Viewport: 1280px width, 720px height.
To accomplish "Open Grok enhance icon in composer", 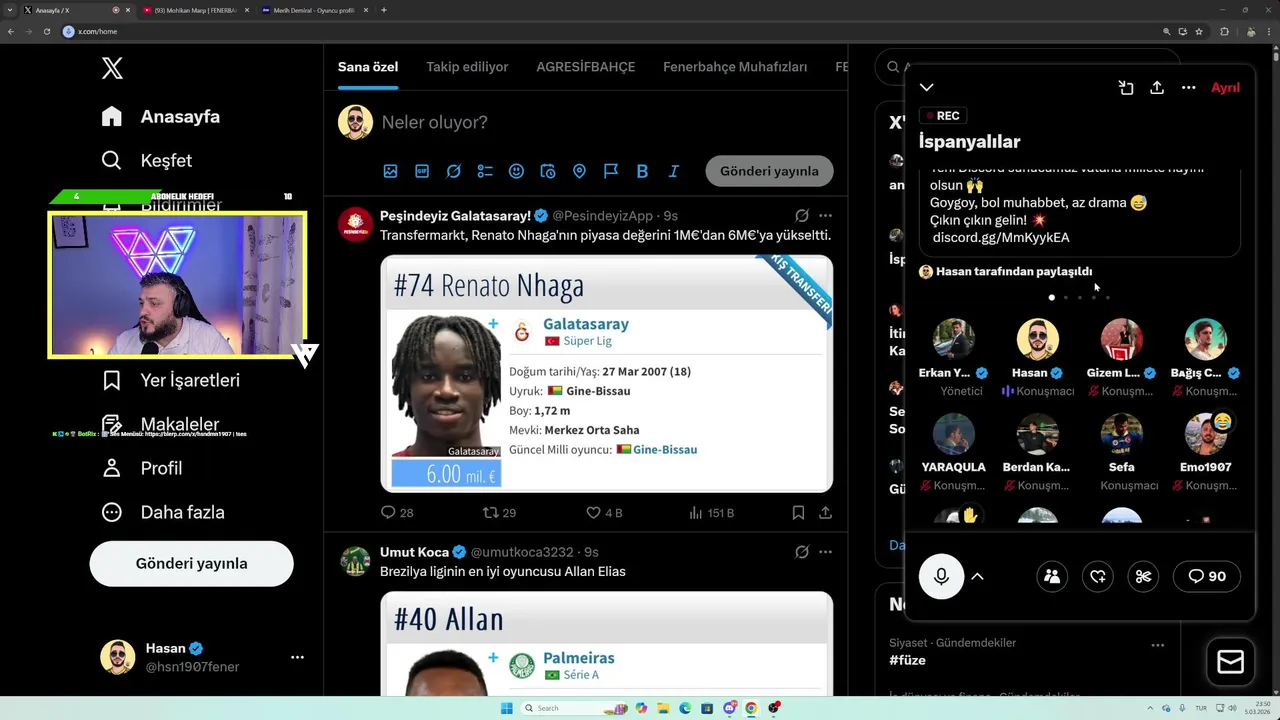I will point(453,171).
